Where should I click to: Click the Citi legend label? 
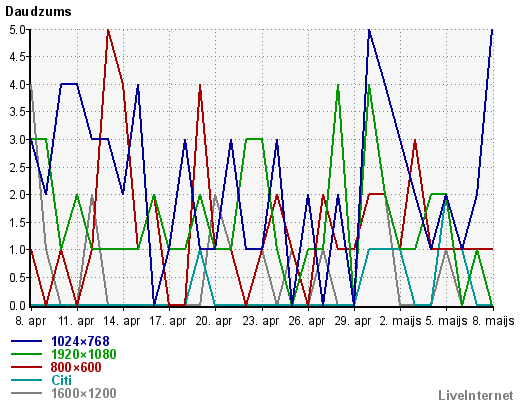tap(61, 380)
